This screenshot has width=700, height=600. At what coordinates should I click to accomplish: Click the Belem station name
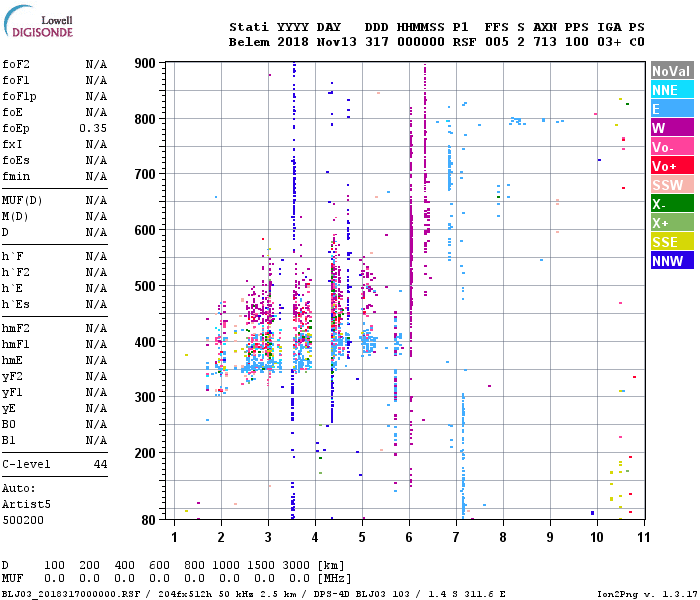(x=249, y=42)
